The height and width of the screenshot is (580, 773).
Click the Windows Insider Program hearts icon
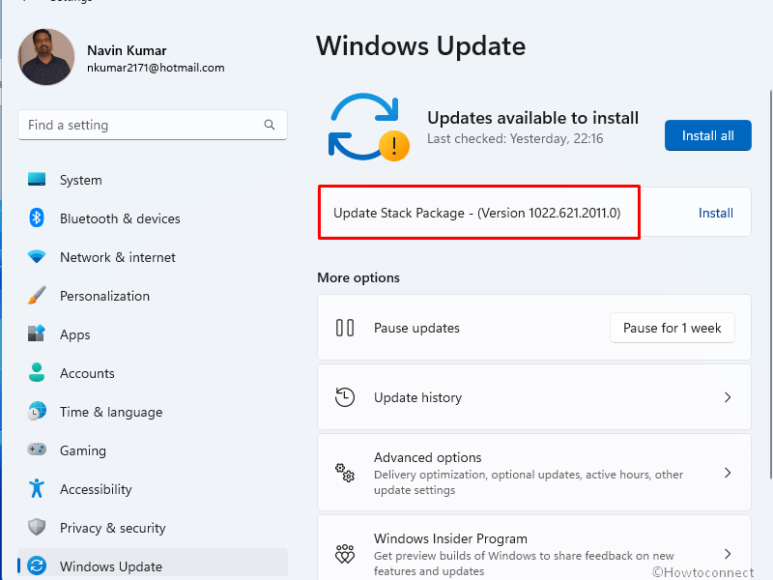pos(345,554)
